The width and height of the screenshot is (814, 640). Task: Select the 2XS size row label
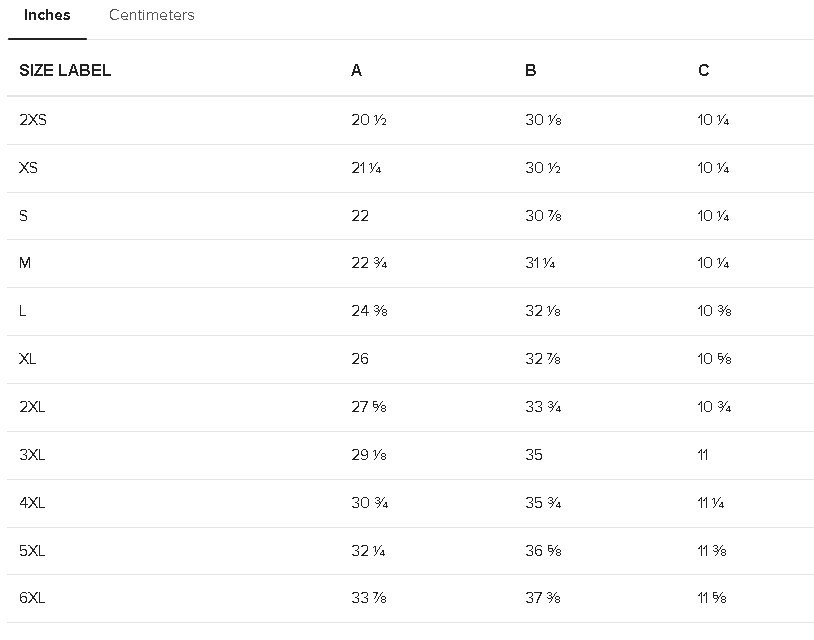click(x=33, y=120)
